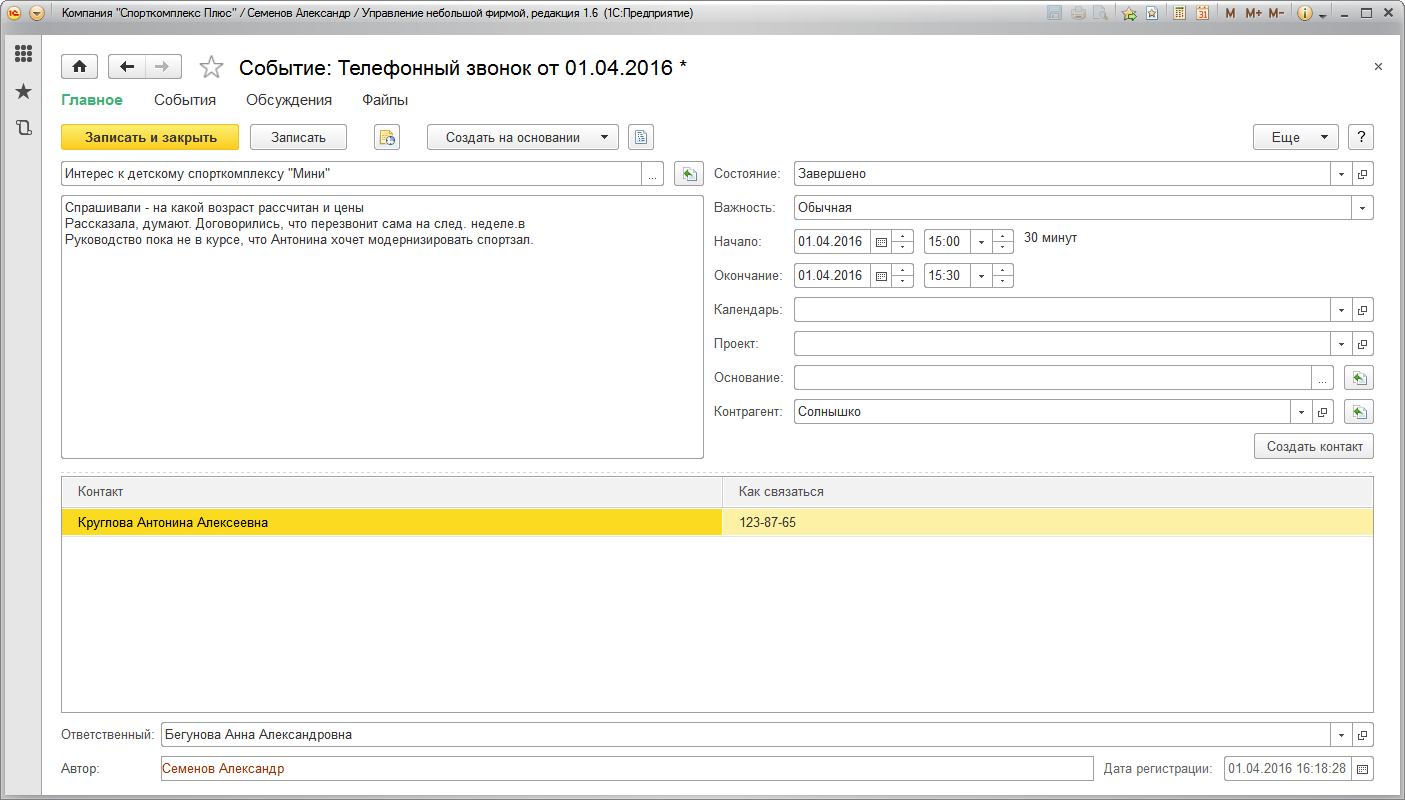Open the report icon next to Создать на основании
The width and height of the screenshot is (1405, 800).
pyautogui.click(x=641, y=137)
